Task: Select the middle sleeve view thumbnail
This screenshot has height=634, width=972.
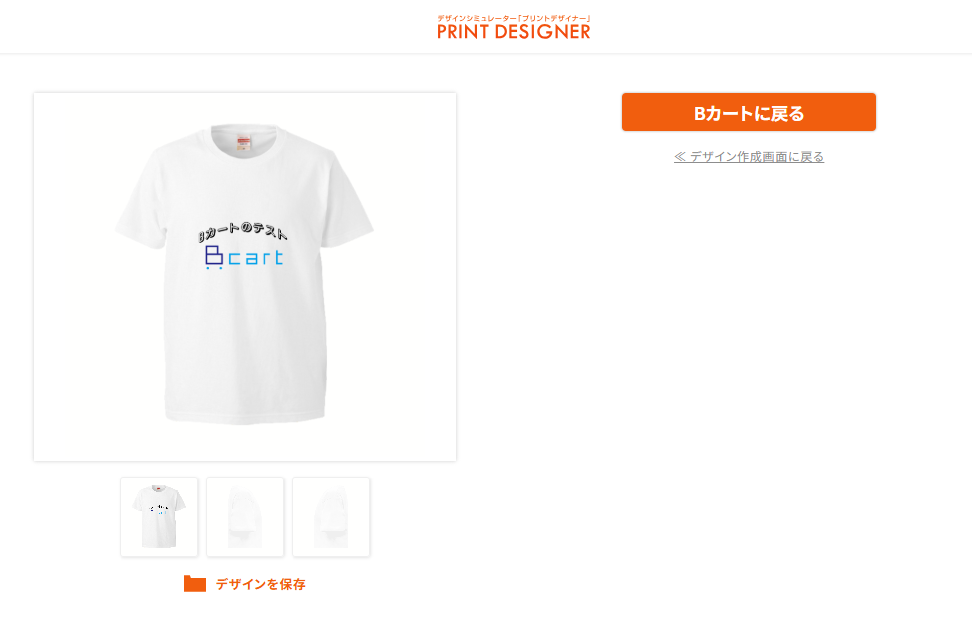Action: pos(245,517)
